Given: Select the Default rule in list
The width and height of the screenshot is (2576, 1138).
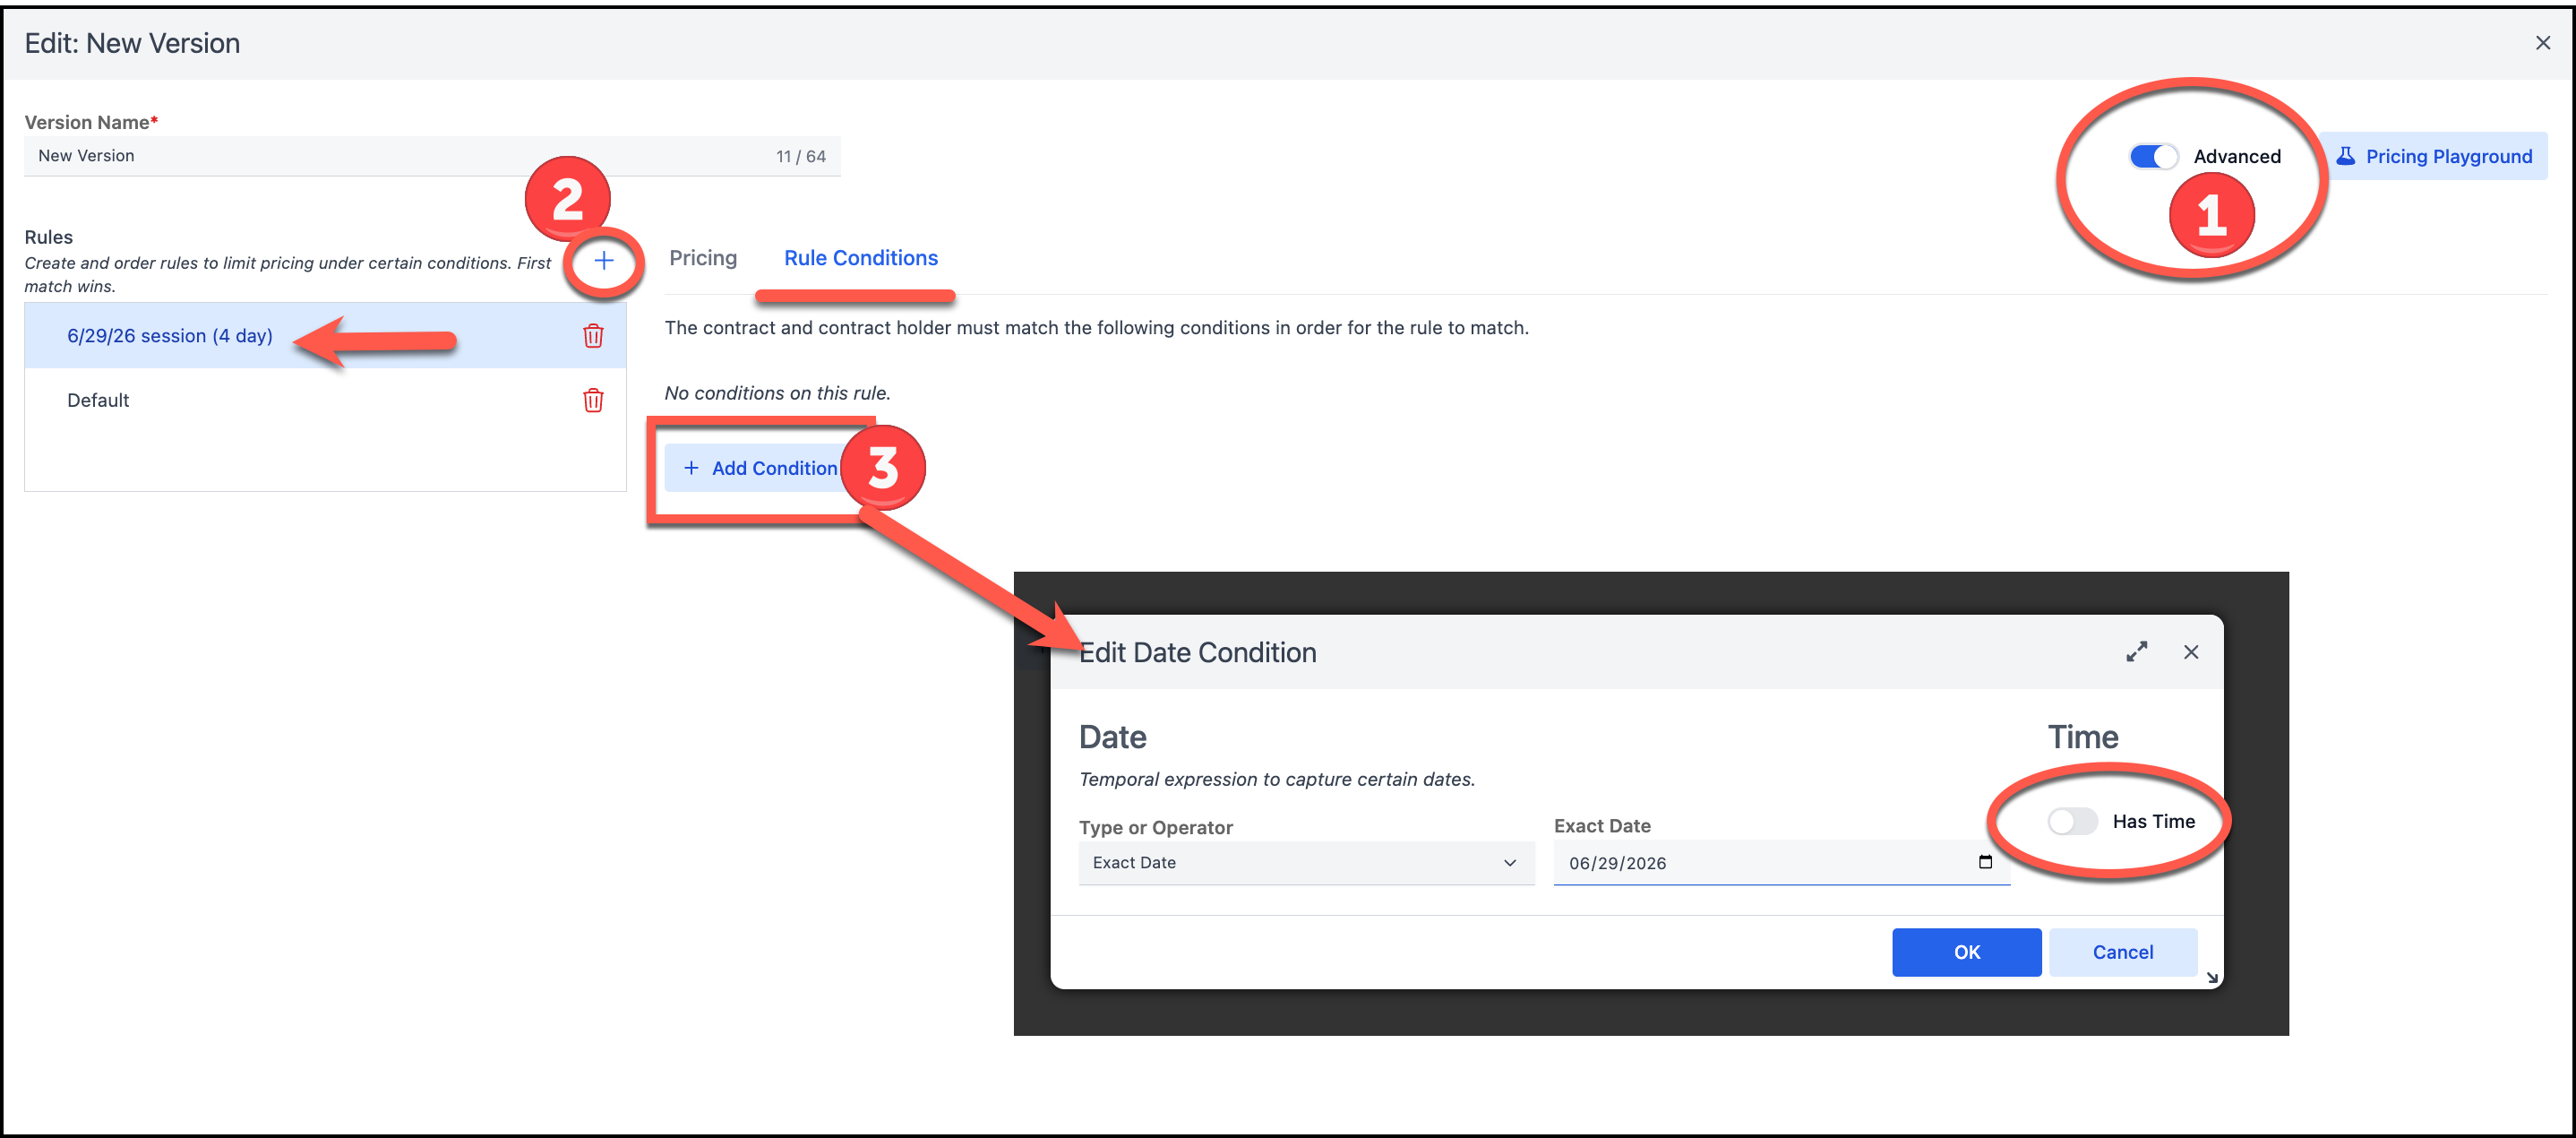Looking at the screenshot, I should [x=98, y=401].
